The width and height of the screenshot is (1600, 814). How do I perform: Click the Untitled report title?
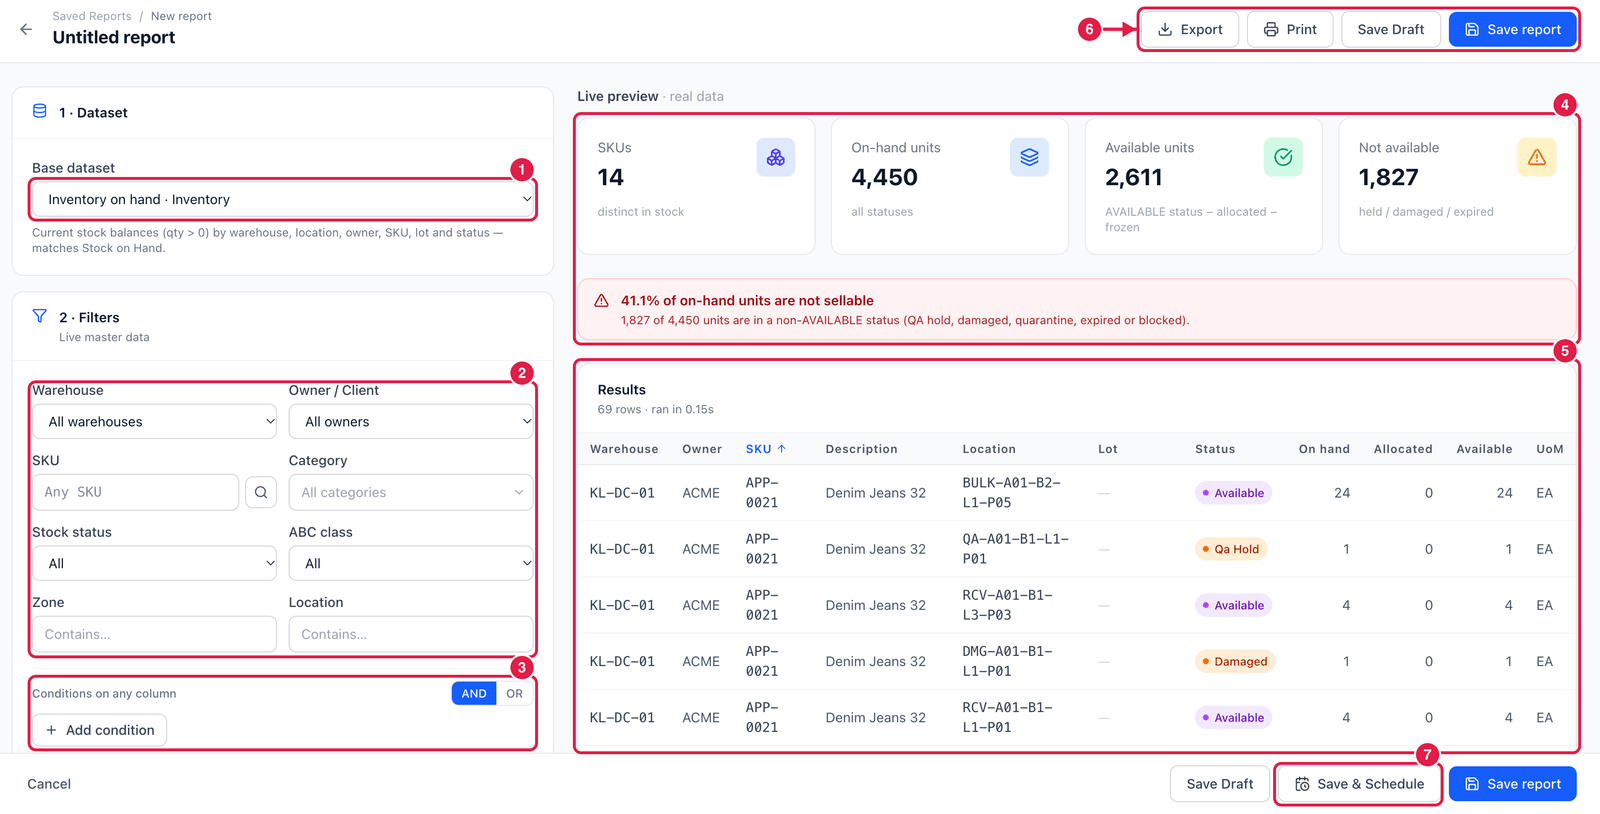[114, 37]
